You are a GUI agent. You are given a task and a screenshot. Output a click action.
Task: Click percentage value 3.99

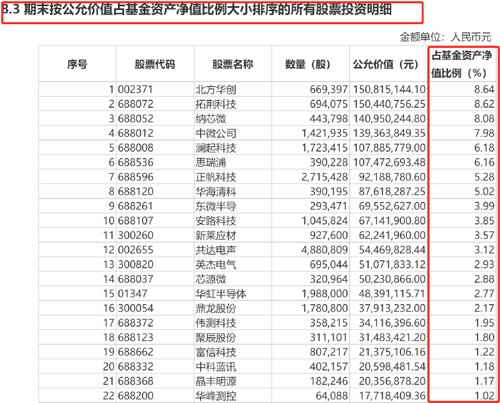coord(484,206)
